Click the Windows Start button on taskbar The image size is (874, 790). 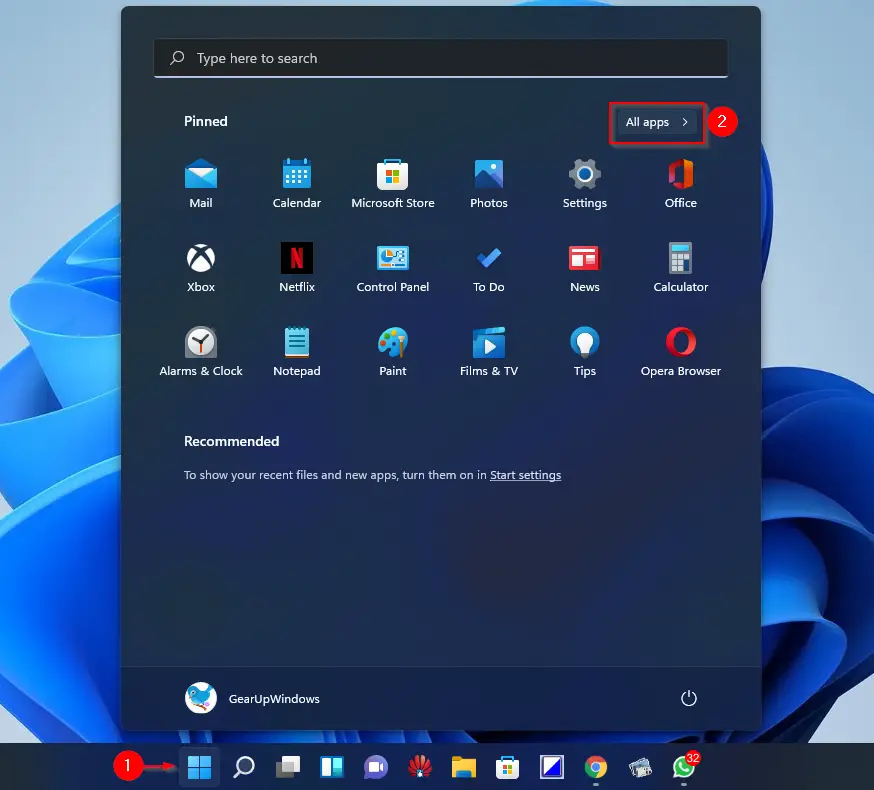[199, 767]
